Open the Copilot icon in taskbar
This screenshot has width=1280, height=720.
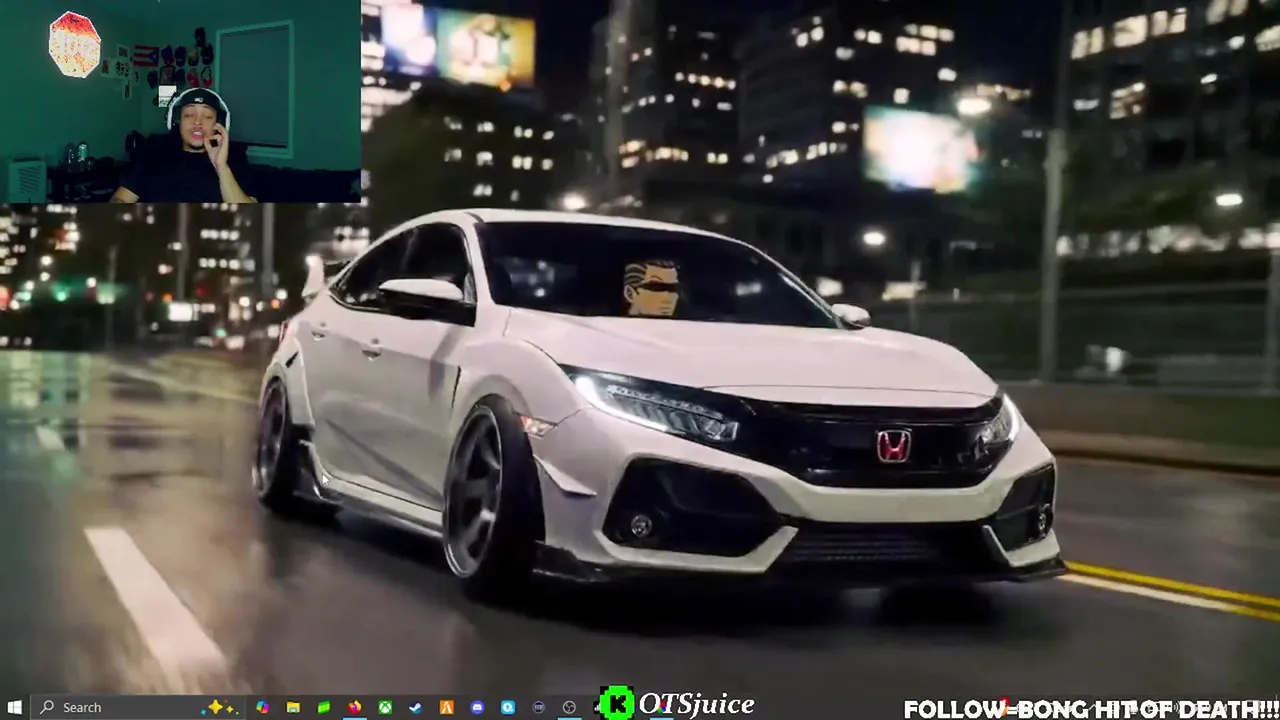point(262,707)
